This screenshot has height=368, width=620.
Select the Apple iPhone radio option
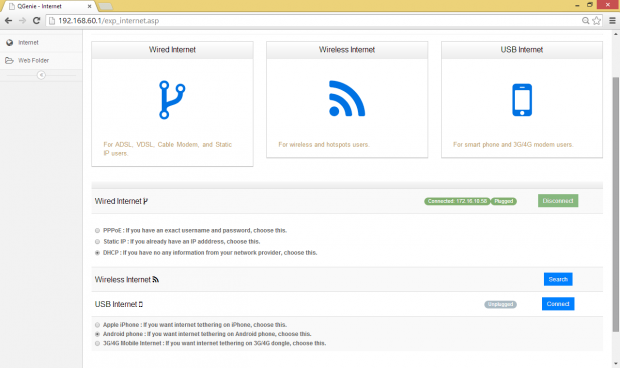pos(97,325)
